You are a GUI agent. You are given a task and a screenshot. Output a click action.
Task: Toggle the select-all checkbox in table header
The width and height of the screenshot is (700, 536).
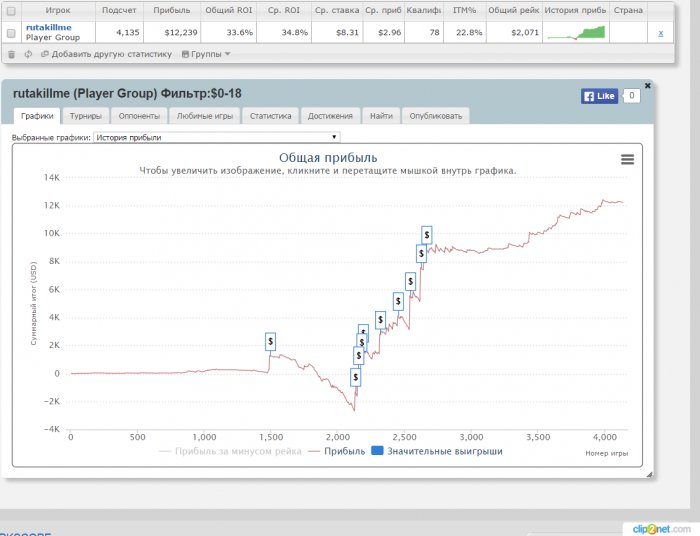coord(11,10)
